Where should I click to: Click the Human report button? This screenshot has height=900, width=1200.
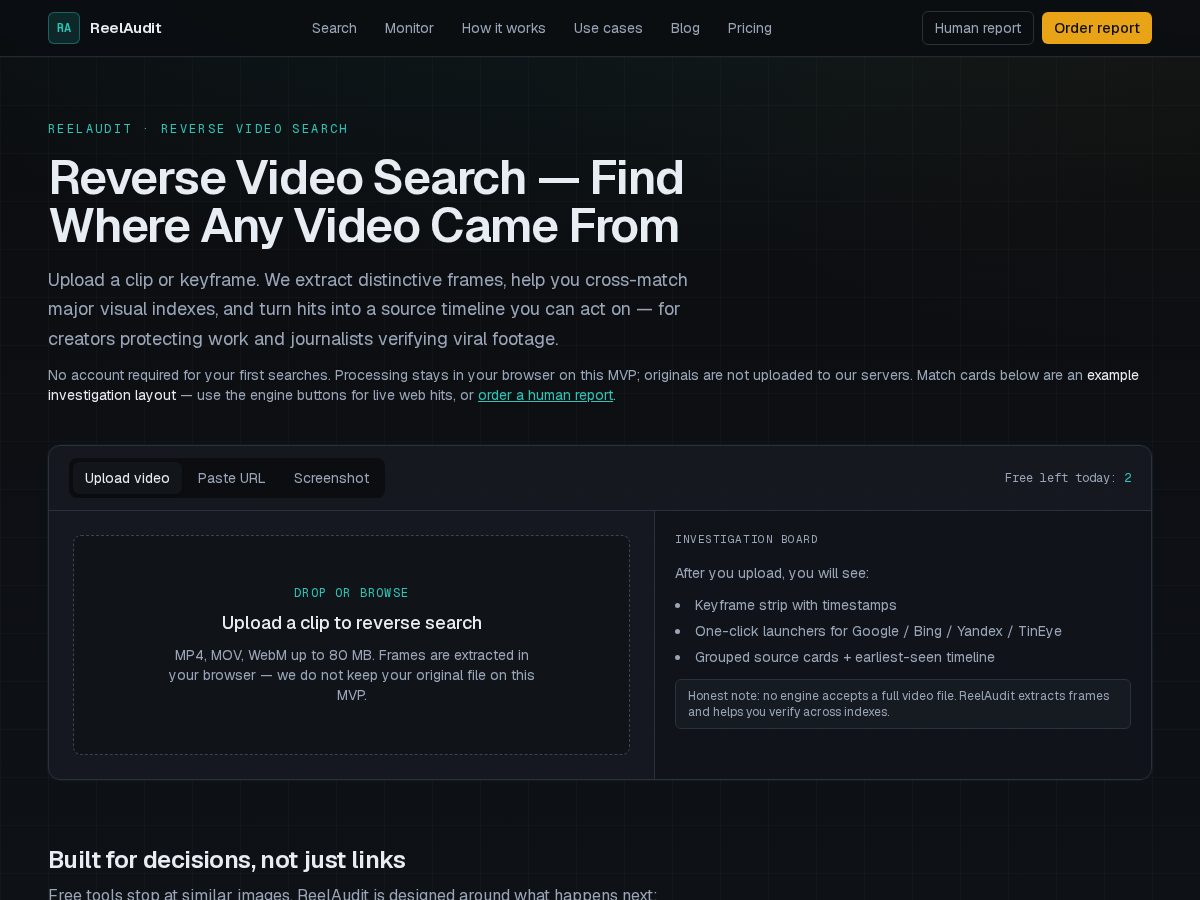[977, 28]
